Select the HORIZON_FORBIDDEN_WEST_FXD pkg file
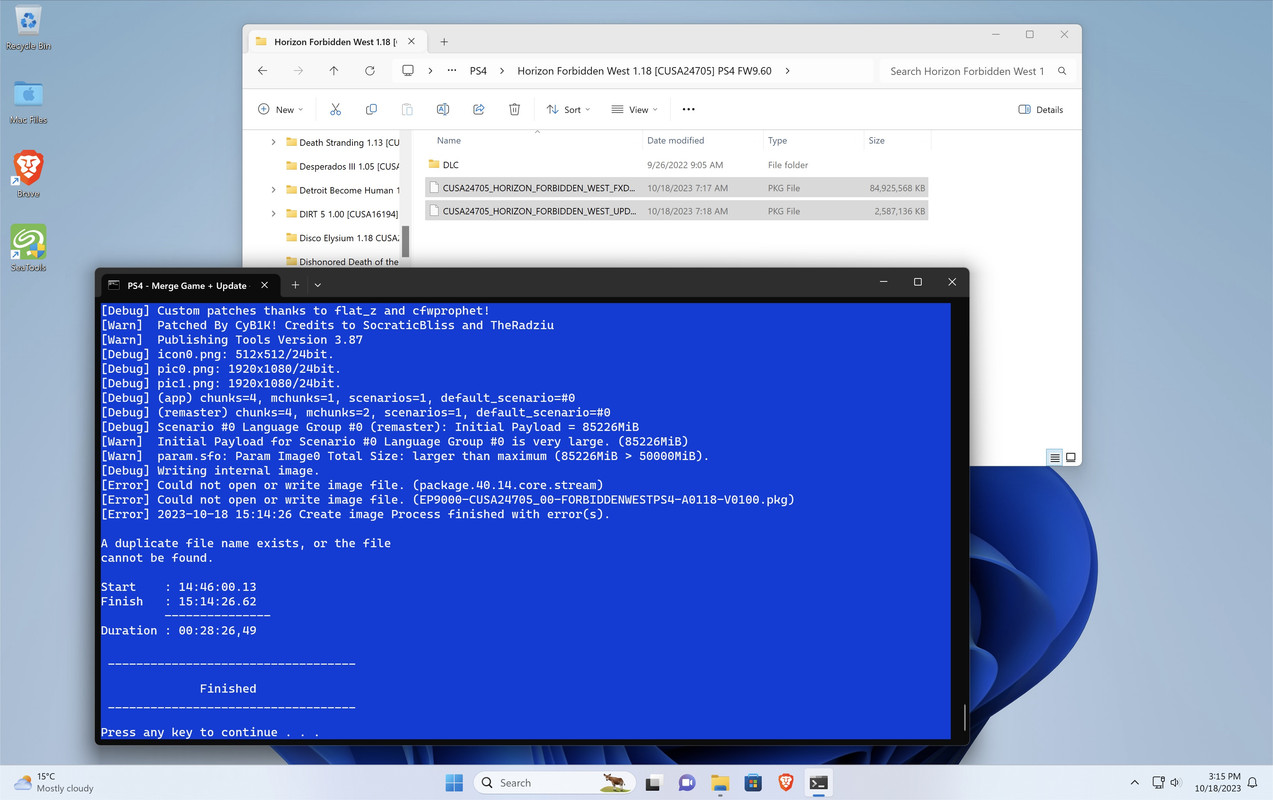This screenshot has height=800, width=1273. 676,187
